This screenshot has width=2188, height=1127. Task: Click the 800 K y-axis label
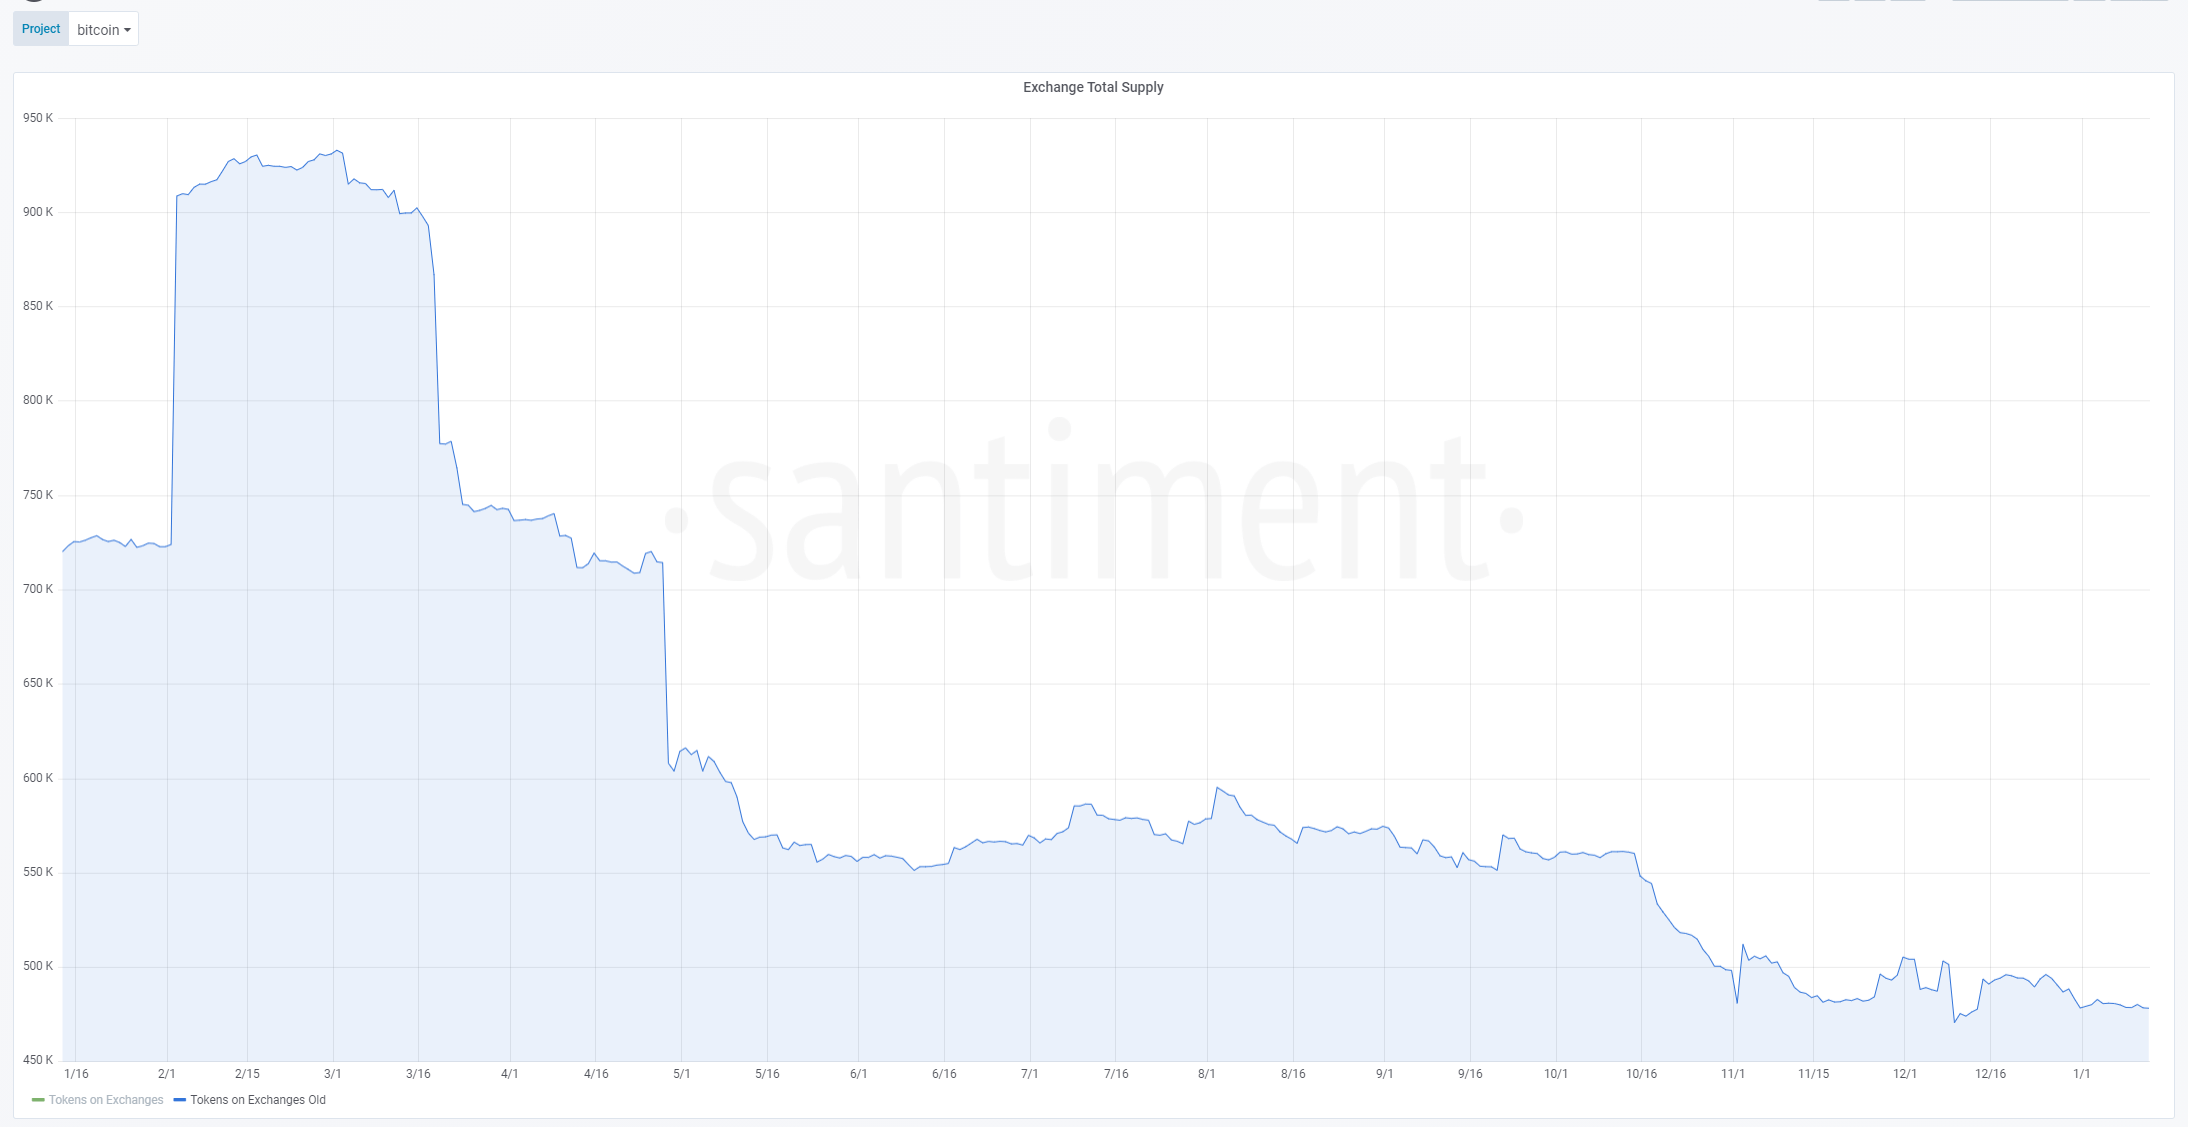coord(38,400)
